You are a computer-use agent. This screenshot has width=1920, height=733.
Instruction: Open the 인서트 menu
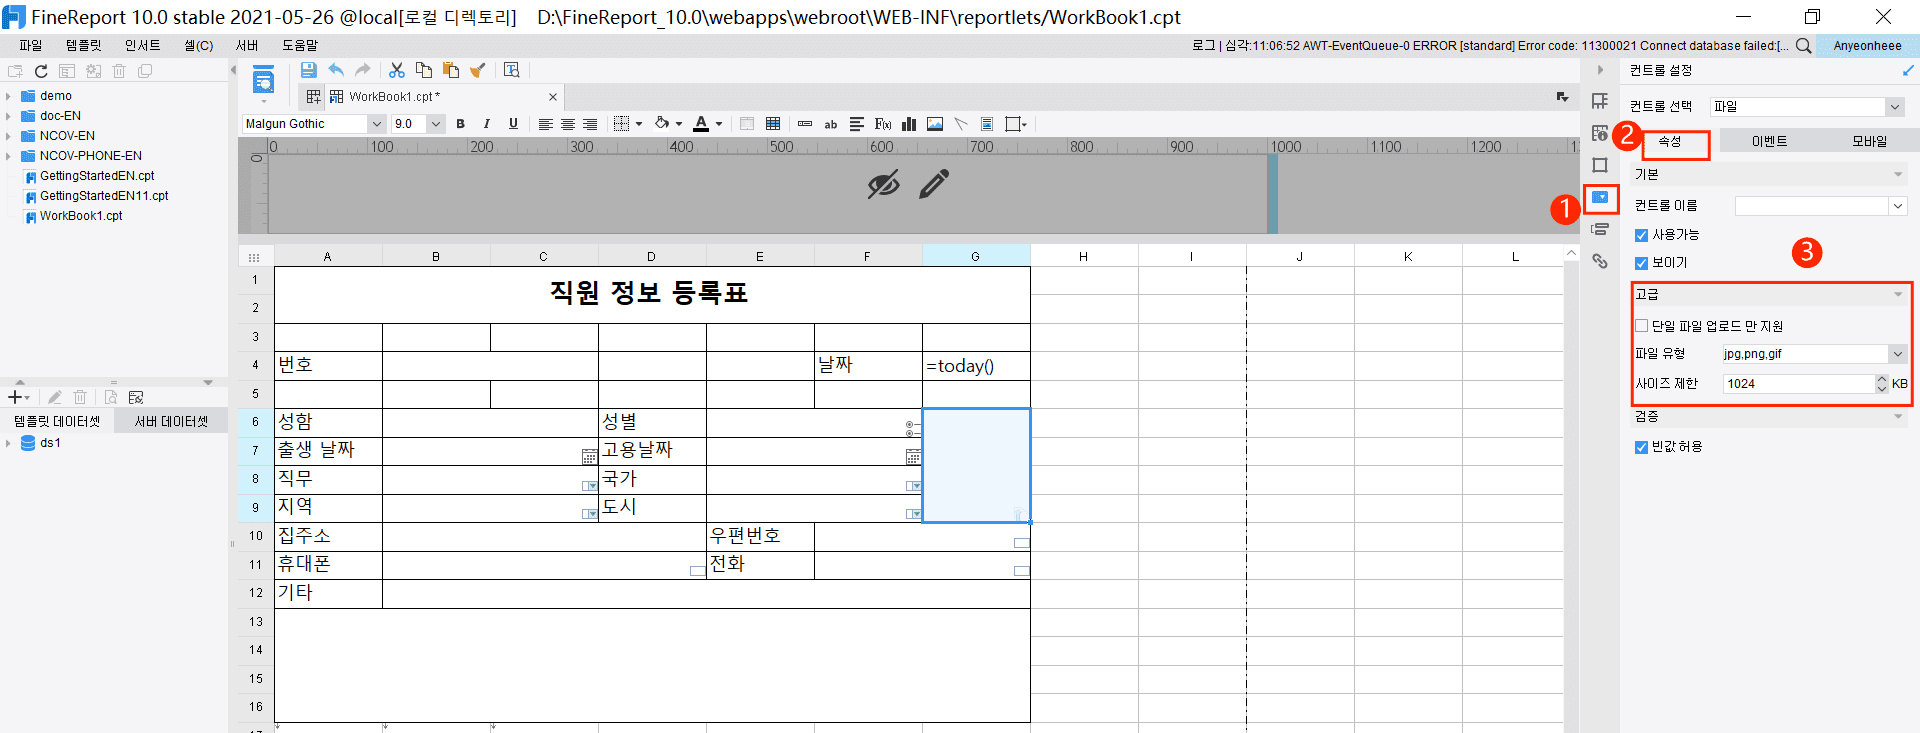[143, 45]
